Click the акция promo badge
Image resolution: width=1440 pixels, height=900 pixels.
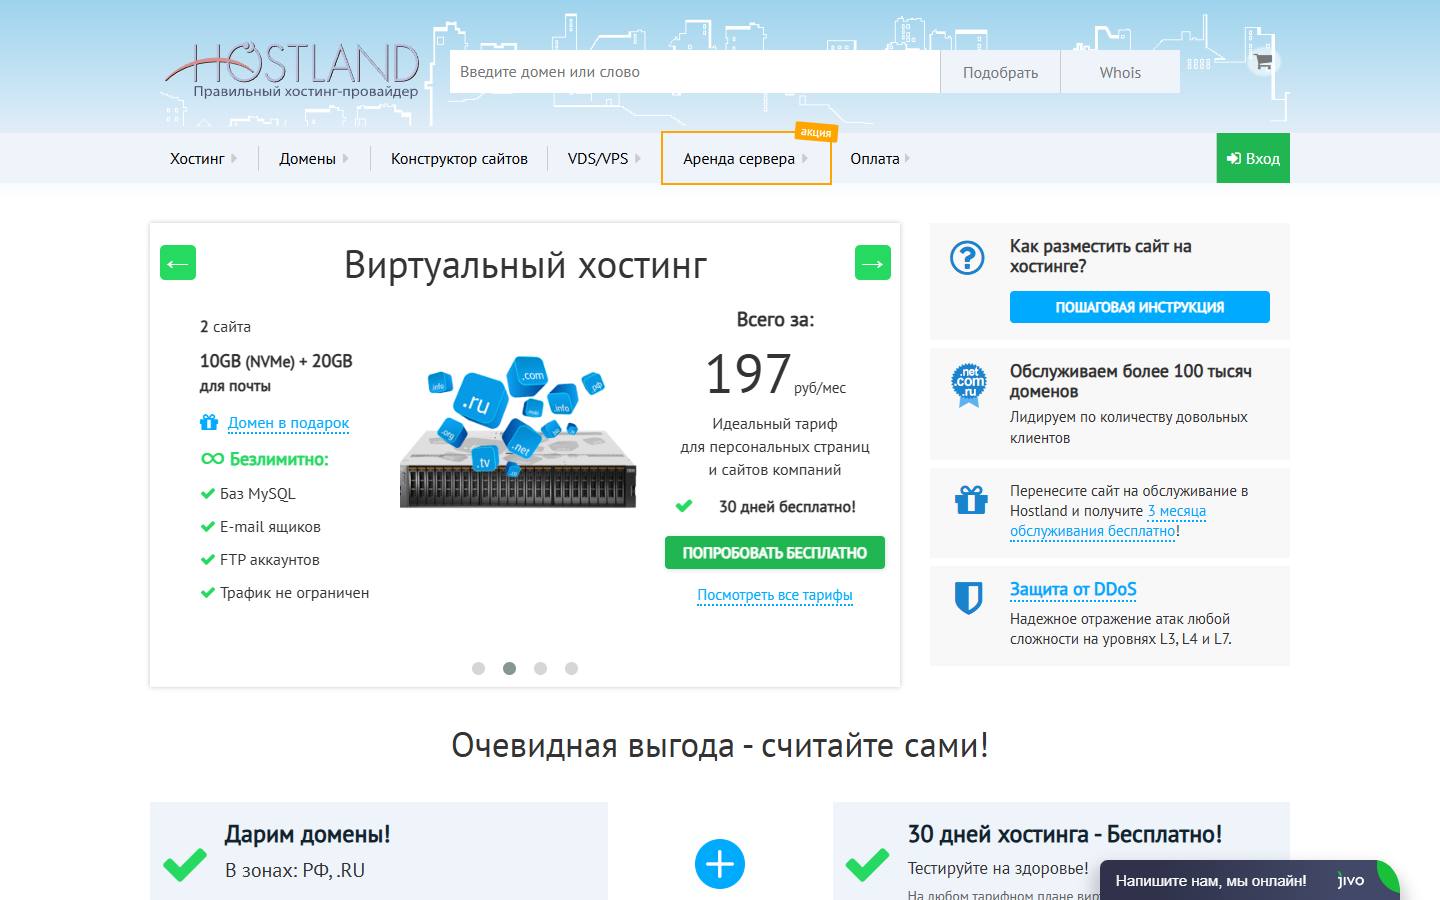816,132
